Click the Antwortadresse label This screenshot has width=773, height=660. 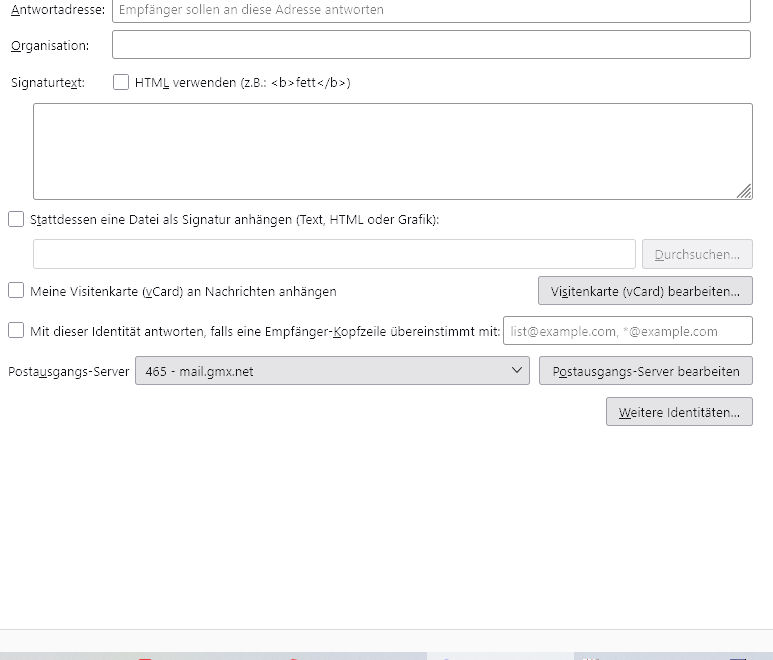[58, 10]
